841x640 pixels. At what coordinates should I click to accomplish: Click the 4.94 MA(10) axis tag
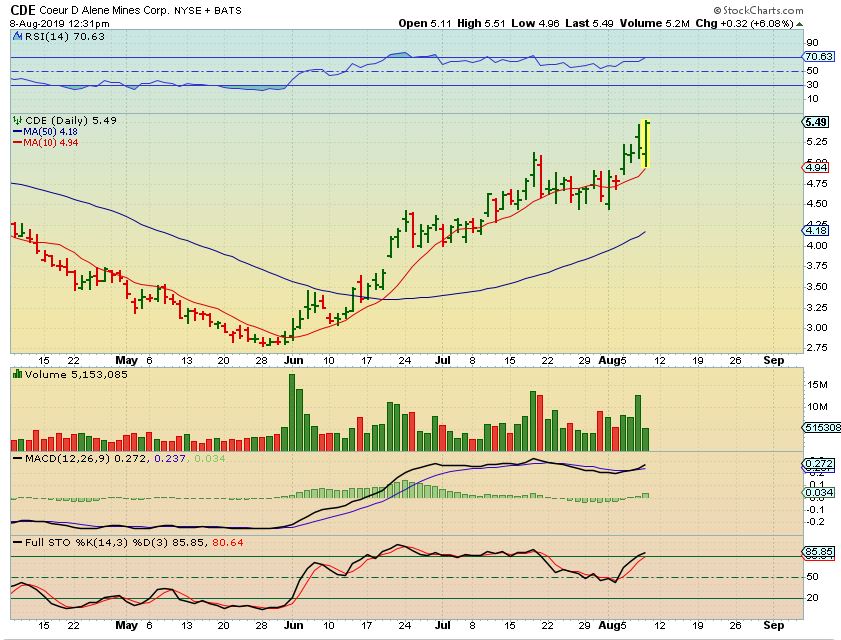point(816,167)
